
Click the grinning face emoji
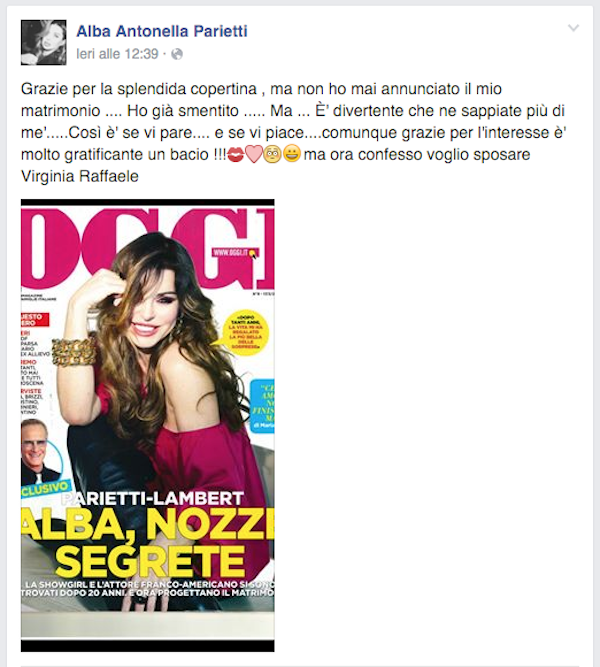pos(291,154)
